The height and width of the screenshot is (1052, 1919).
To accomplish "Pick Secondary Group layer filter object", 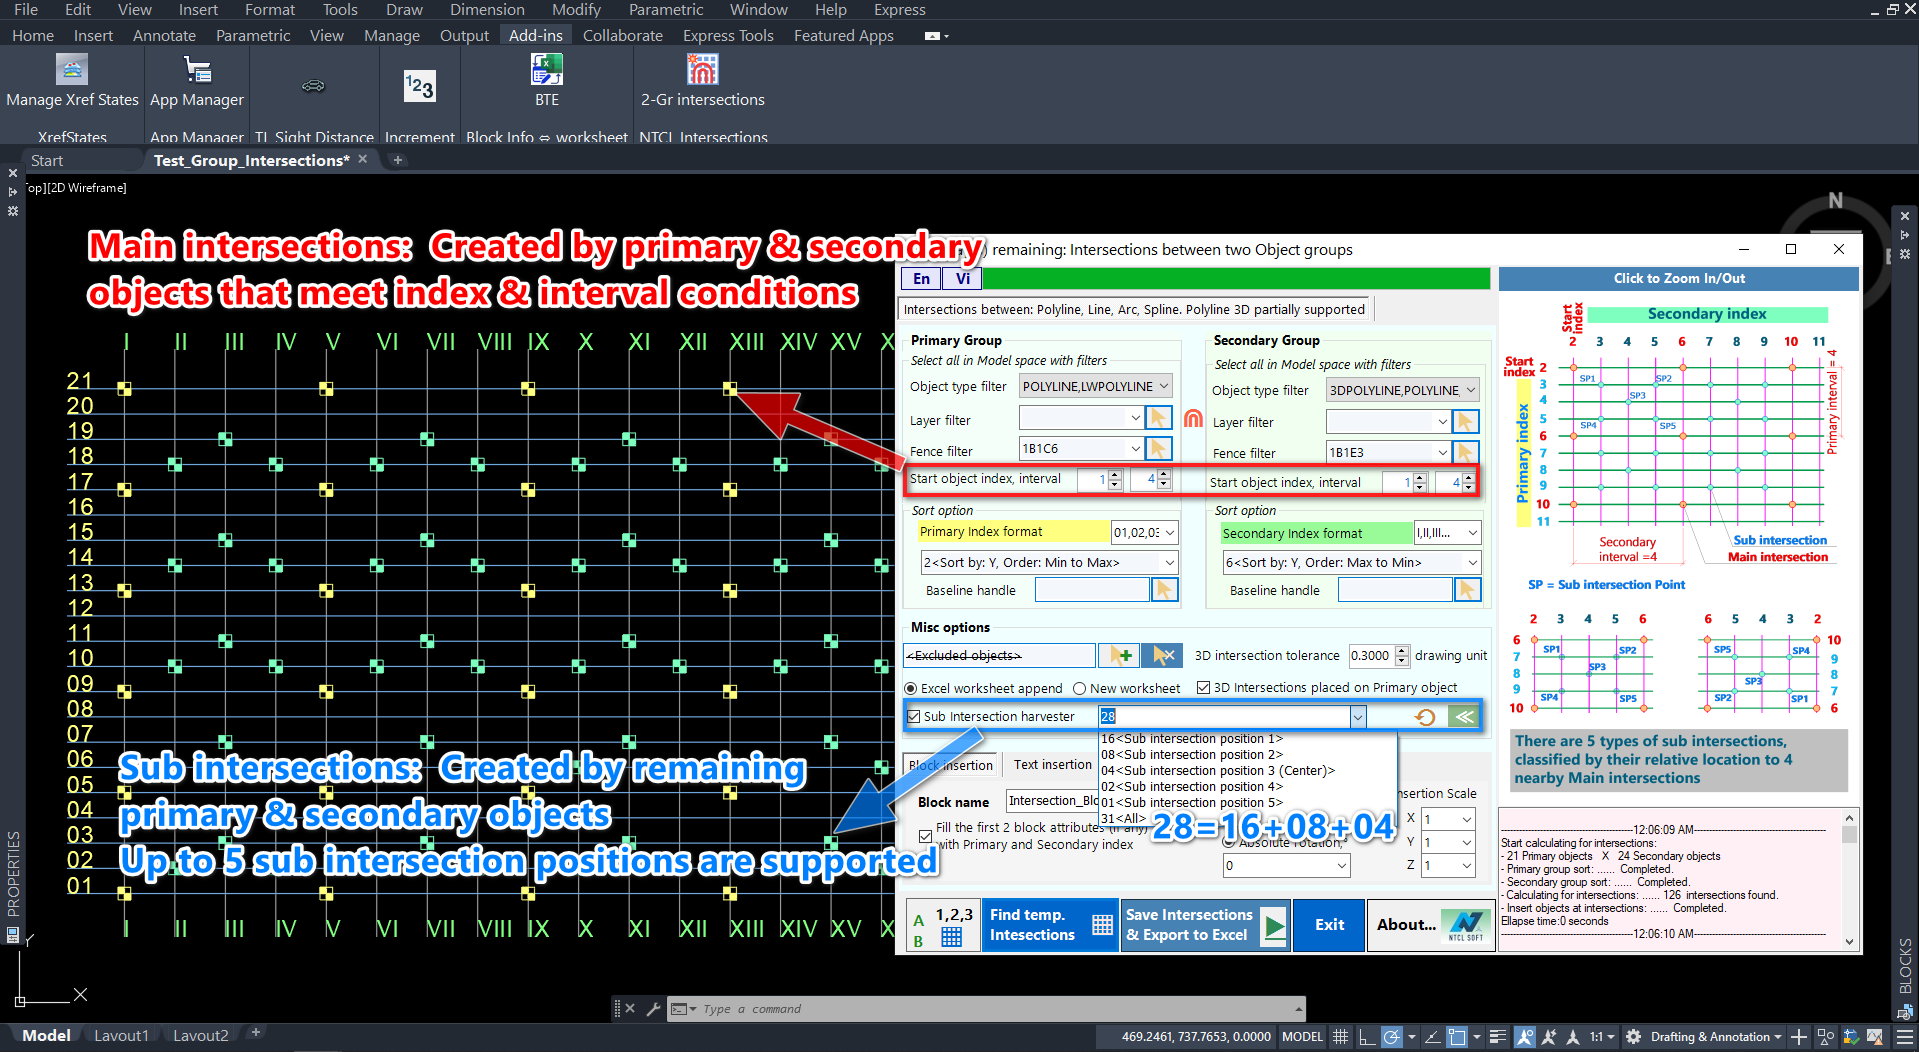I will [1465, 422].
